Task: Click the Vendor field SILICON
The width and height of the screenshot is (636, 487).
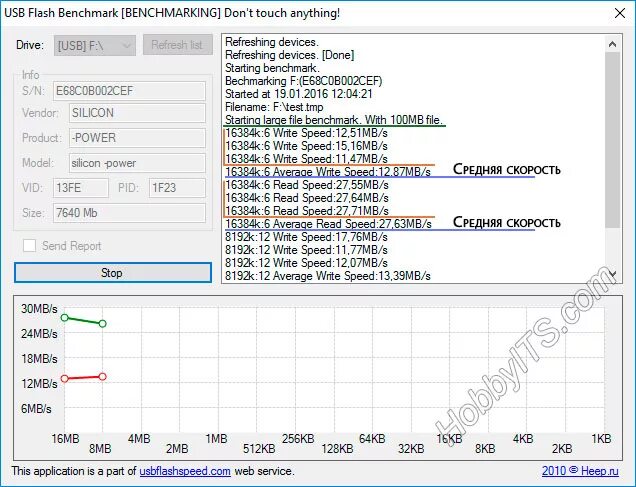Action: click(138, 113)
